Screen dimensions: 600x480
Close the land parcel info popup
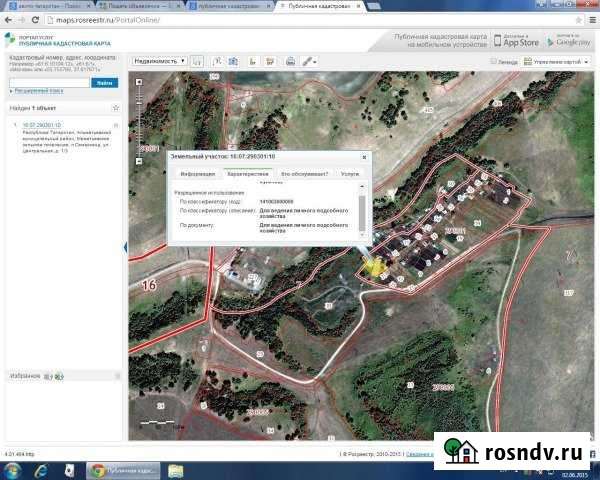(x=366, y=157)
